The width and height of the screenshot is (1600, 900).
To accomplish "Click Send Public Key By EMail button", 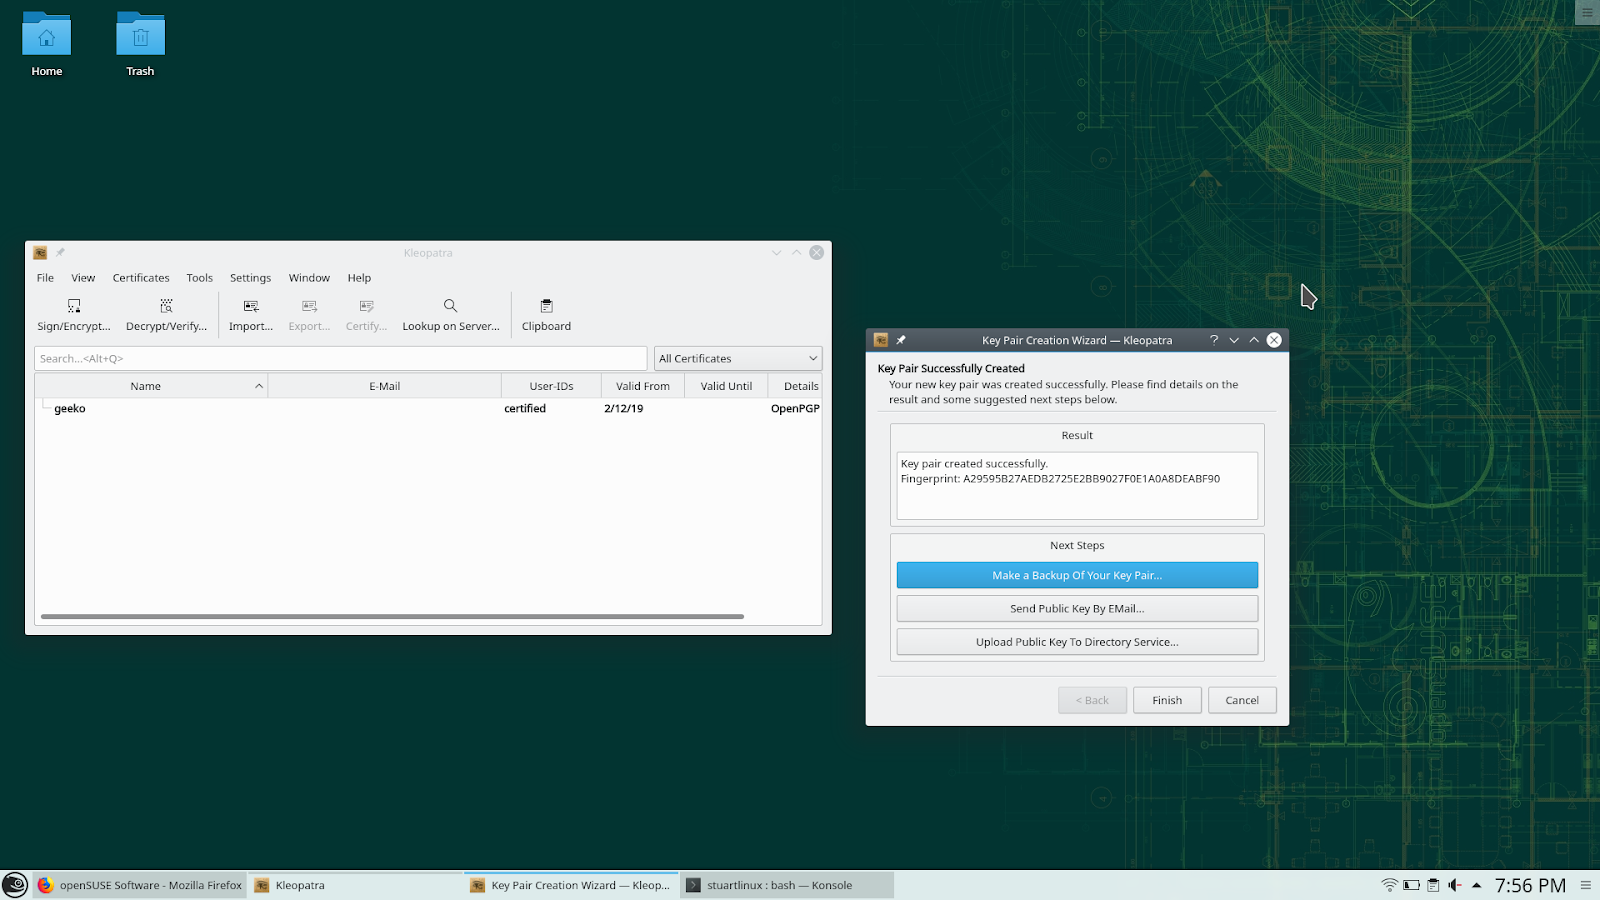I will 1077,608.
